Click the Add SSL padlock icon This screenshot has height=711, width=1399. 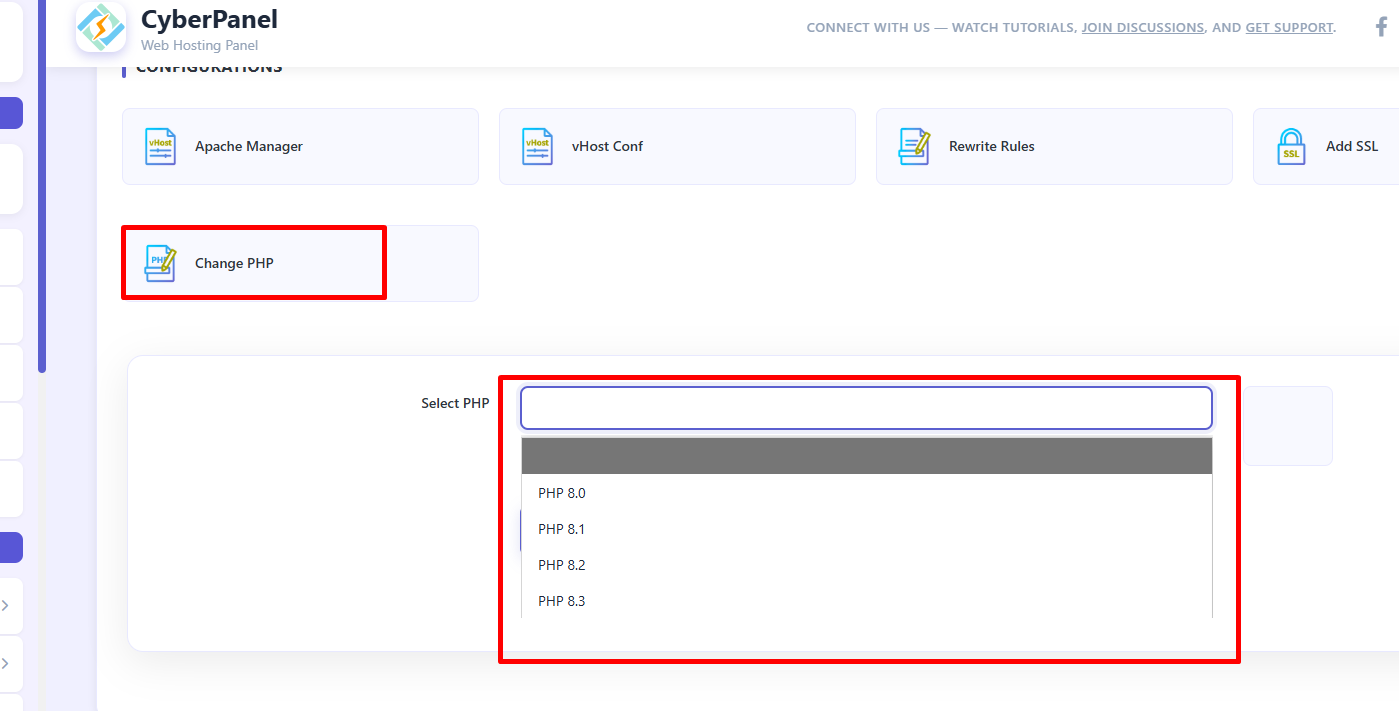pyautogui.click(x=1291, y=146)
